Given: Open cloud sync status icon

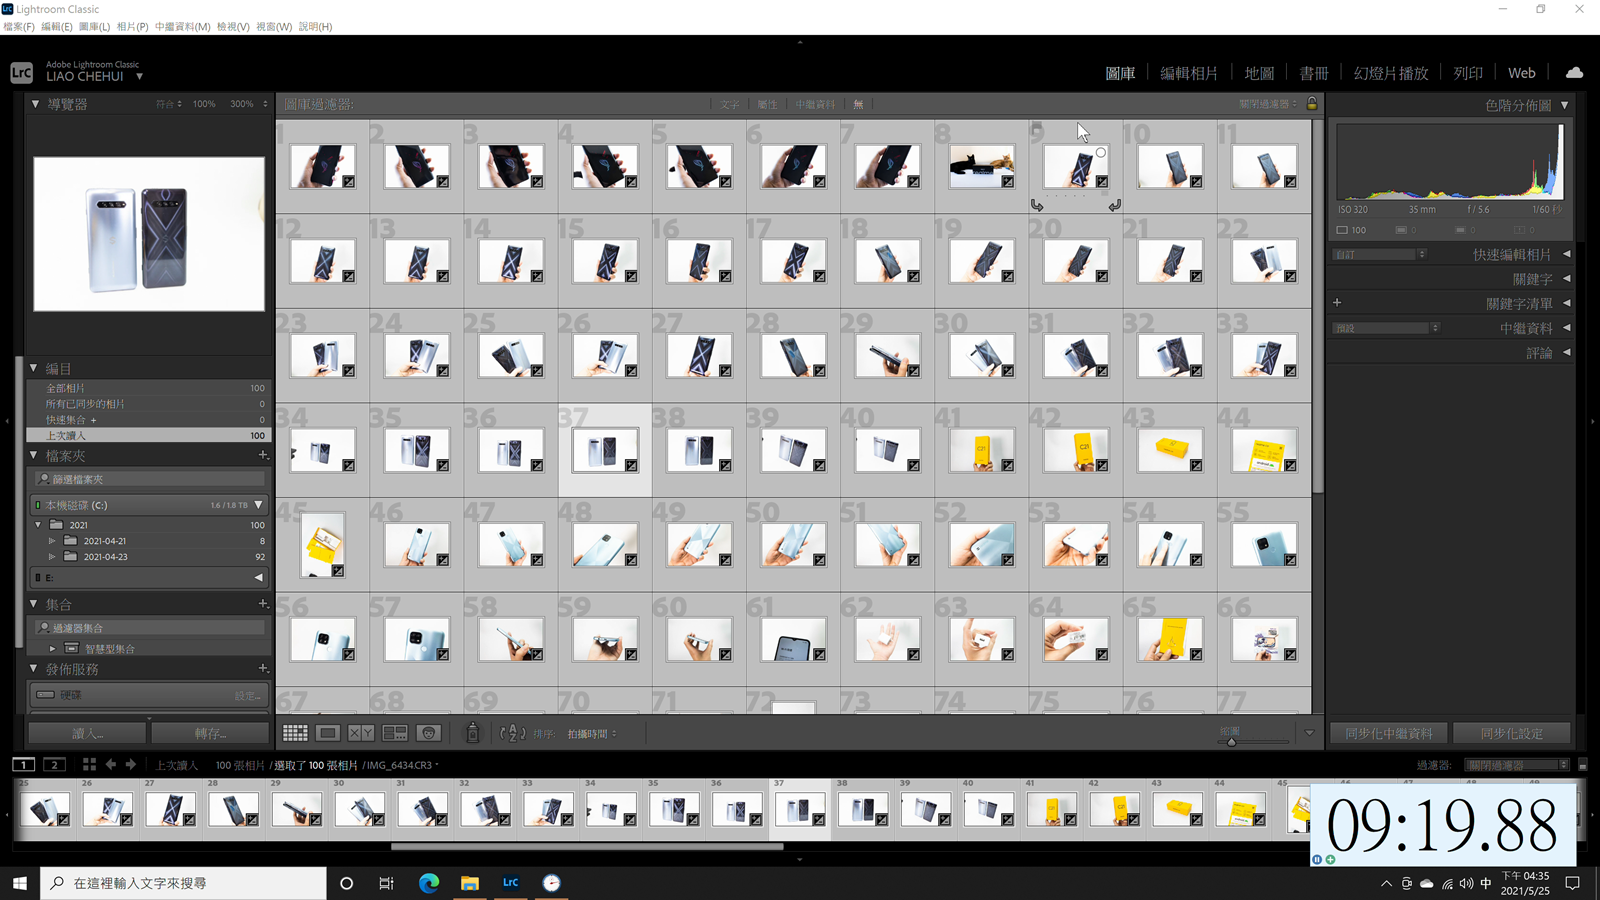Looking at the screenshot, I should [1574, 73].
